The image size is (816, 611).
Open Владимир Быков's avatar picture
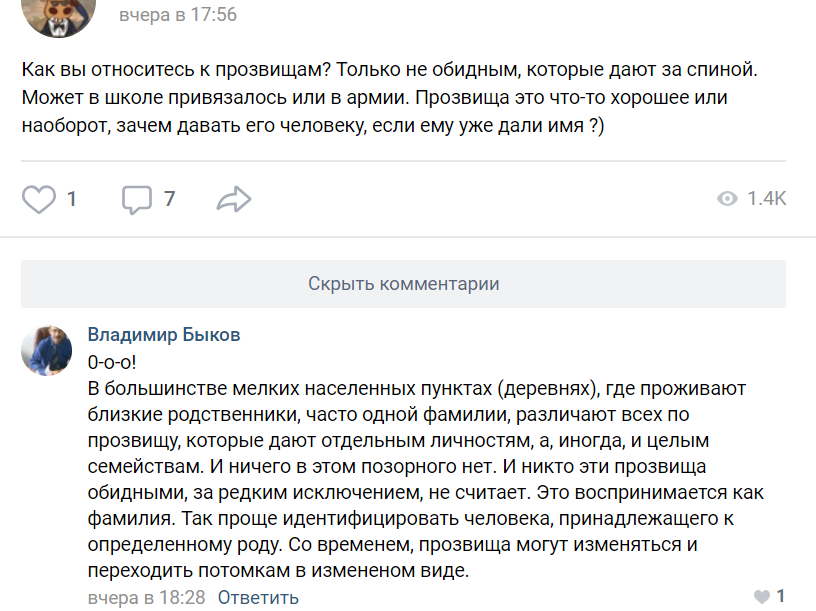coord(47,350)
